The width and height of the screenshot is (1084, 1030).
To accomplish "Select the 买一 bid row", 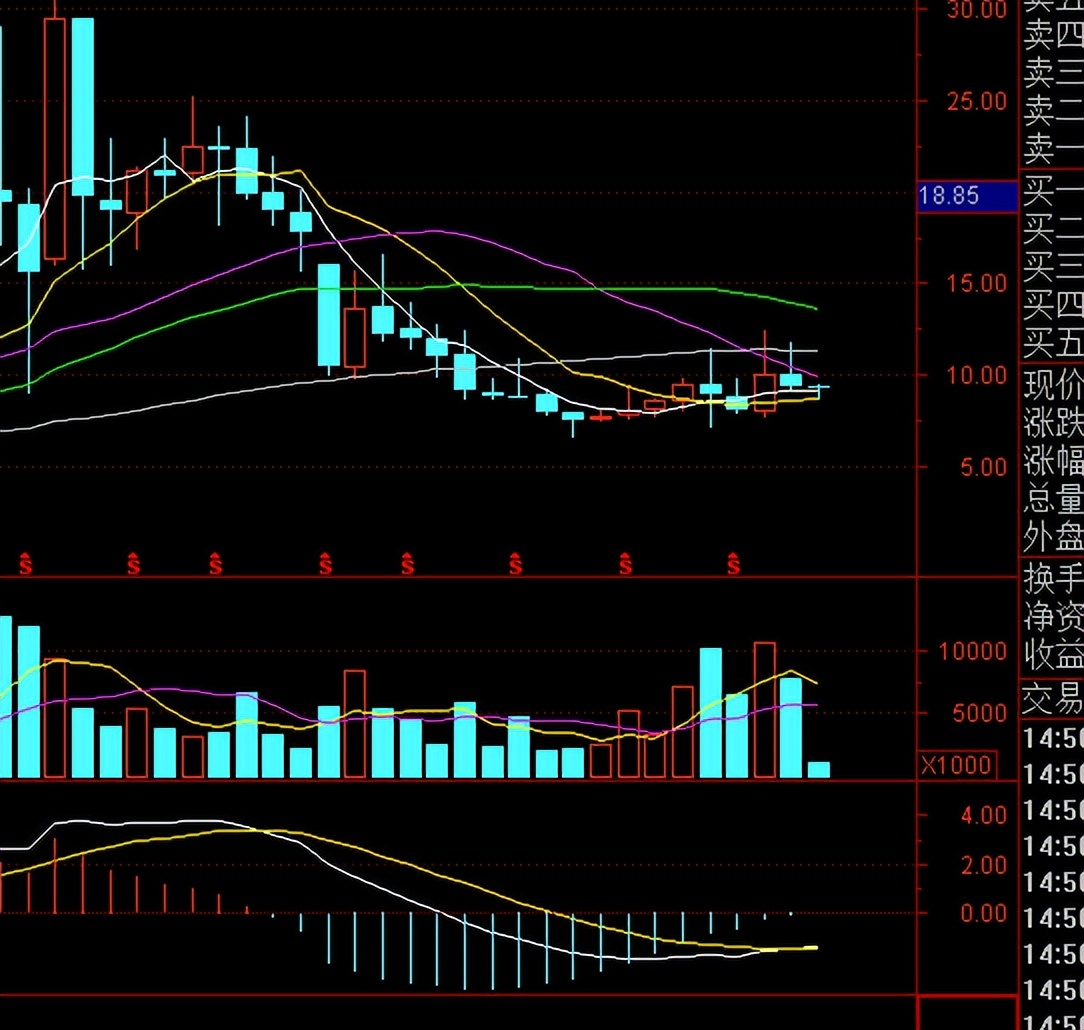I will click(1052, 190).
